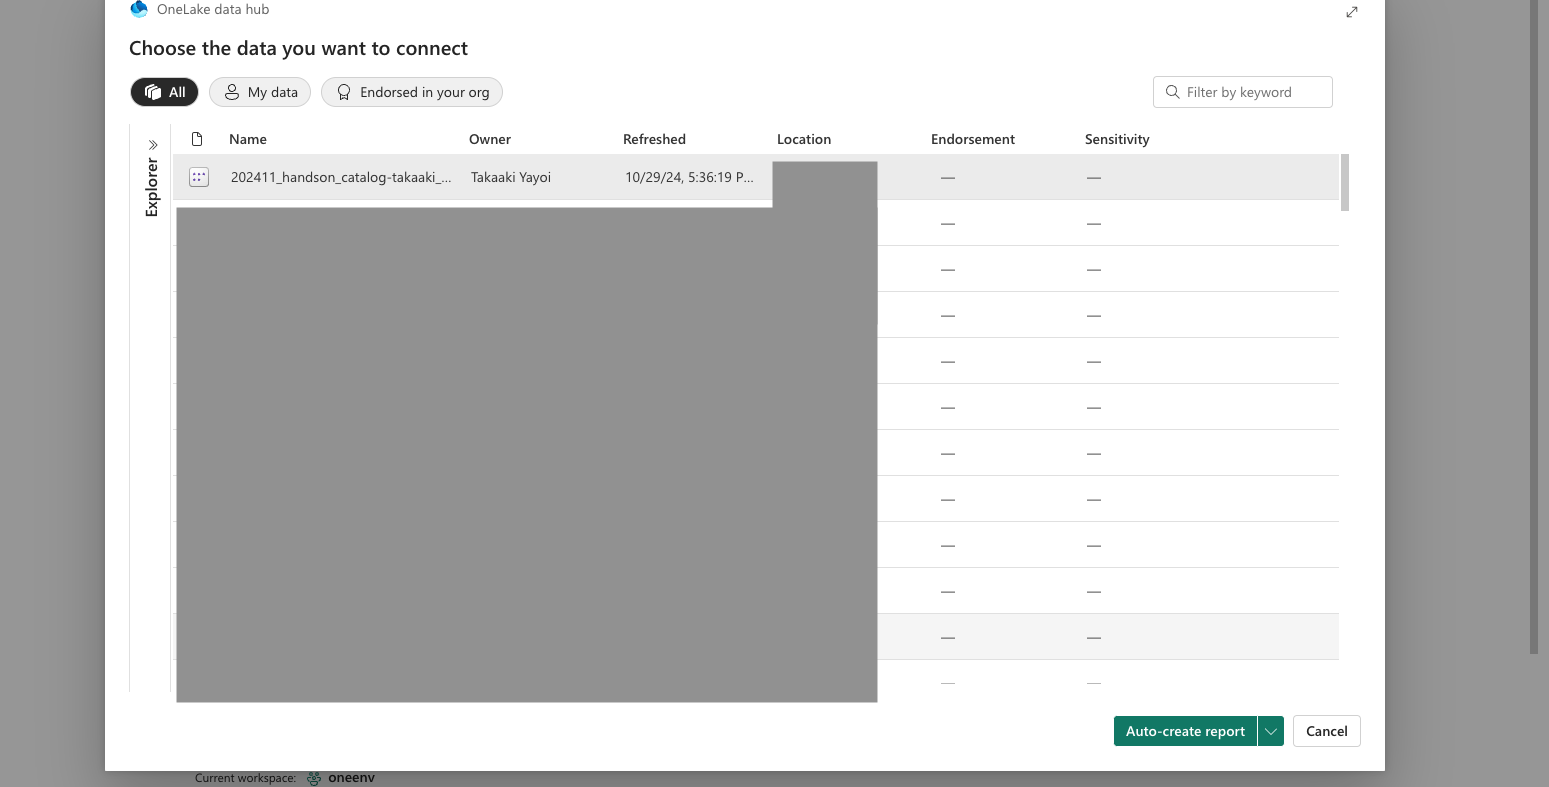Sort the list by the Sensitivity column
Viewport: 1549px width, 787px height.
click(x=1117, y=139)
